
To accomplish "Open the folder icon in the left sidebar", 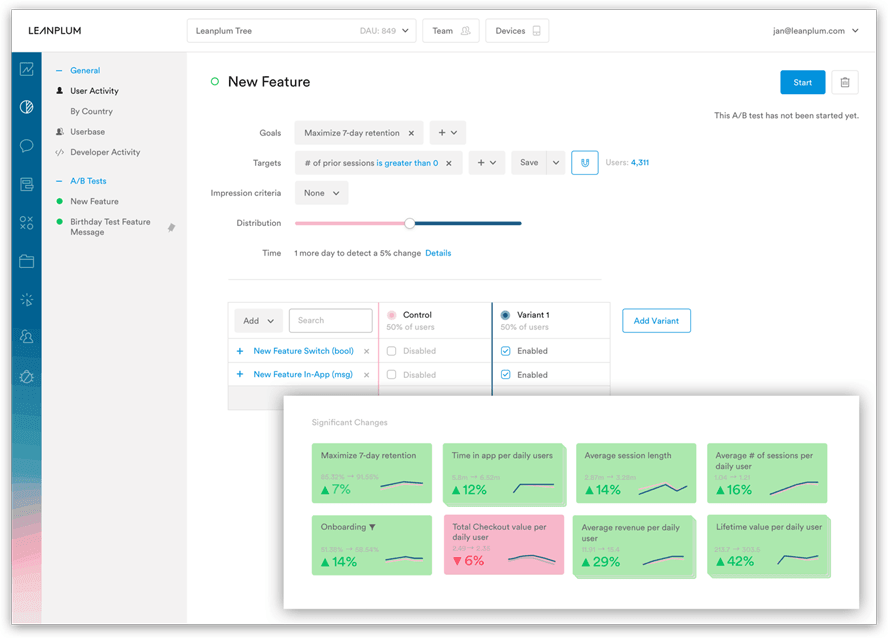I will pyautogui.click(x=27, y=261).
